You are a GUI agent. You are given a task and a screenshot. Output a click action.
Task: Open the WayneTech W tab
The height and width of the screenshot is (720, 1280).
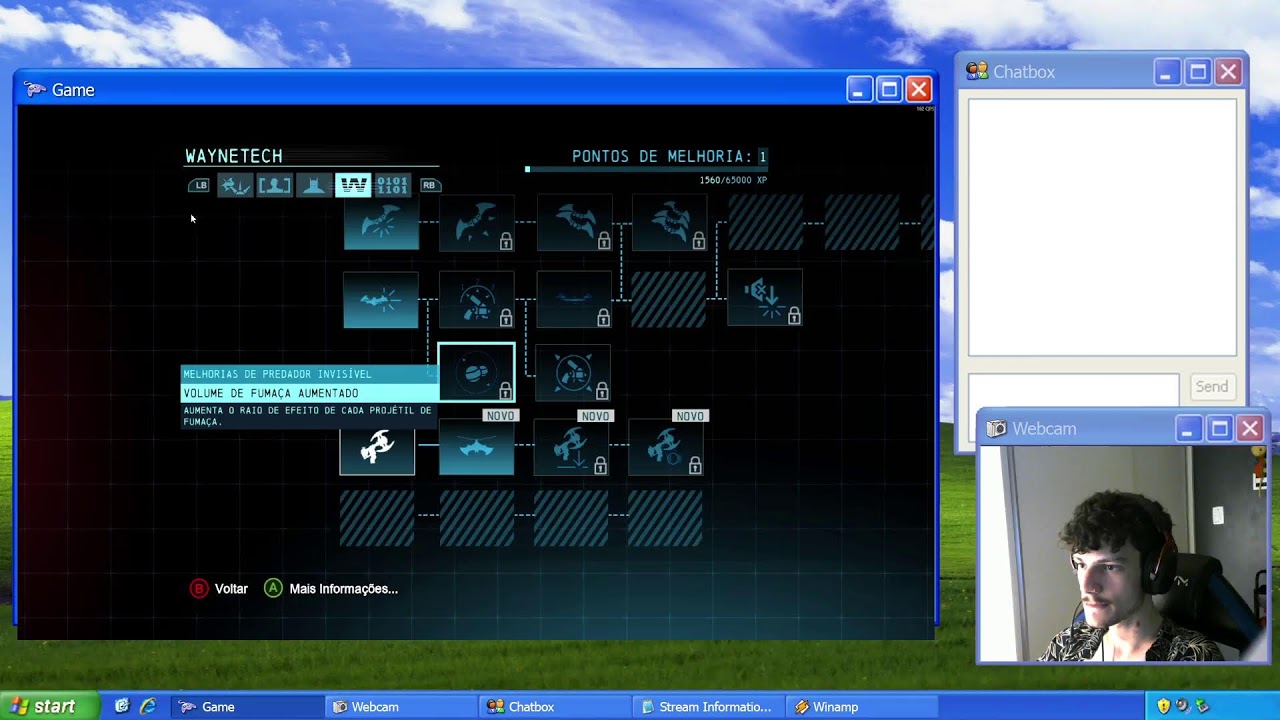353,185
